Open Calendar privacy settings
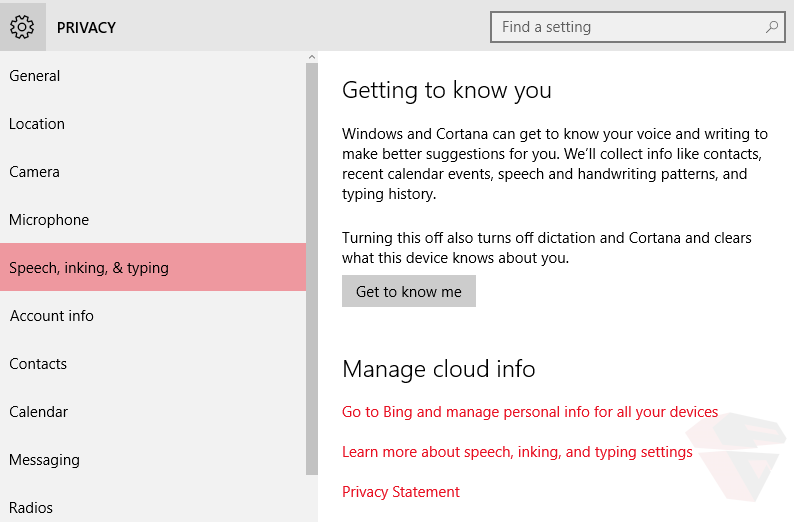Image resolution: width=794 pixels, height=522 pixels. pos(39,412)
